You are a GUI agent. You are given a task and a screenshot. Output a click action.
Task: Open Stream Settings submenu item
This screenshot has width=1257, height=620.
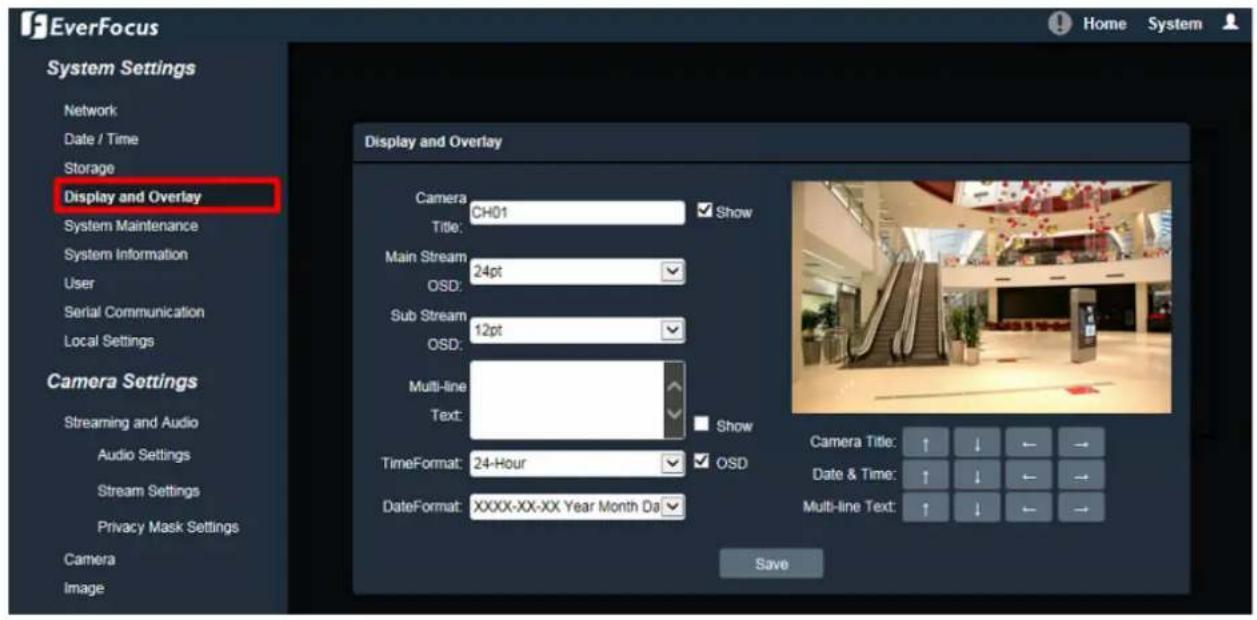[148, 491]
